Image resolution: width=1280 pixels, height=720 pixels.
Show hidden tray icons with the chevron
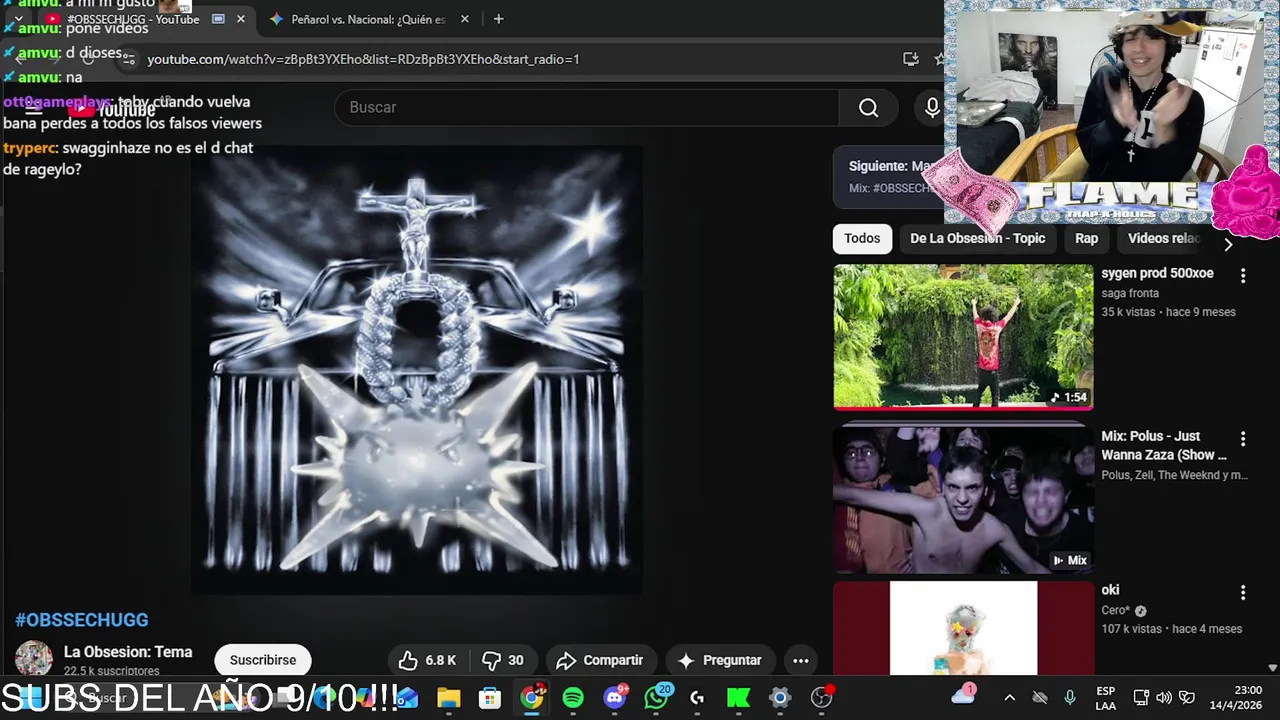[x=1009, y=698]
